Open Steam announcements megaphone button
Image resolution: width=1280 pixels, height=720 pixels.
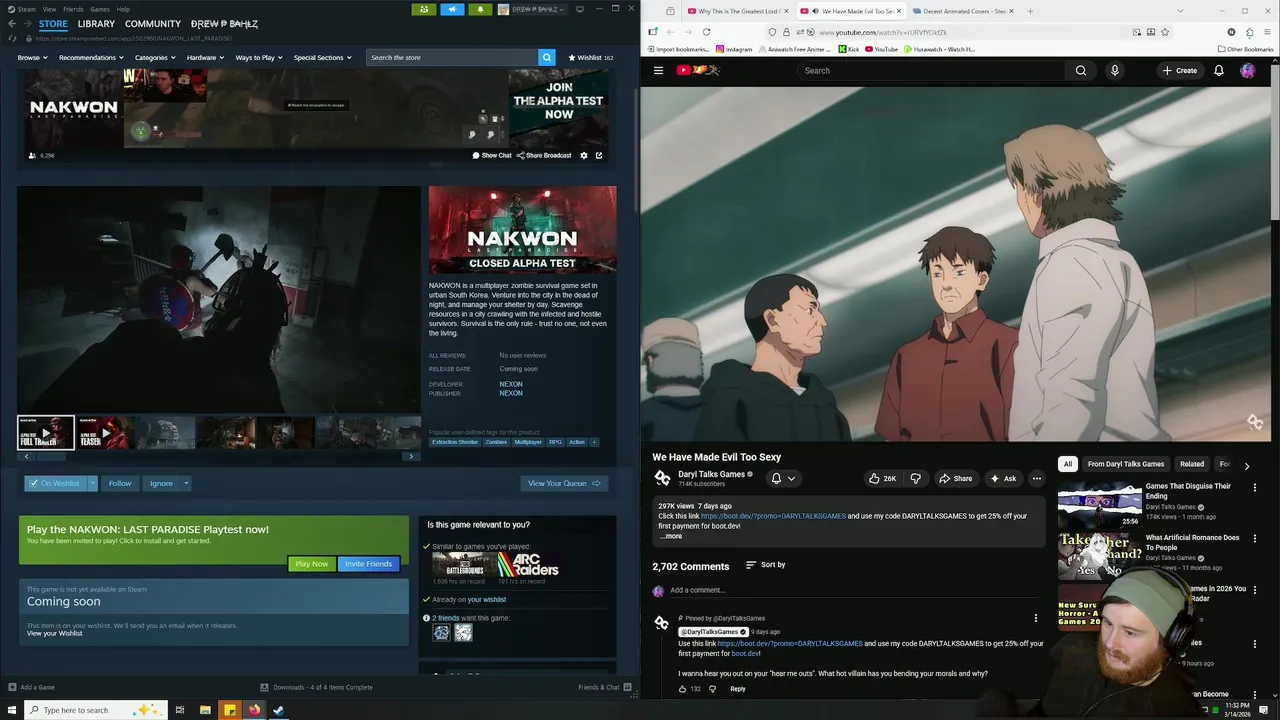[452, 9]
